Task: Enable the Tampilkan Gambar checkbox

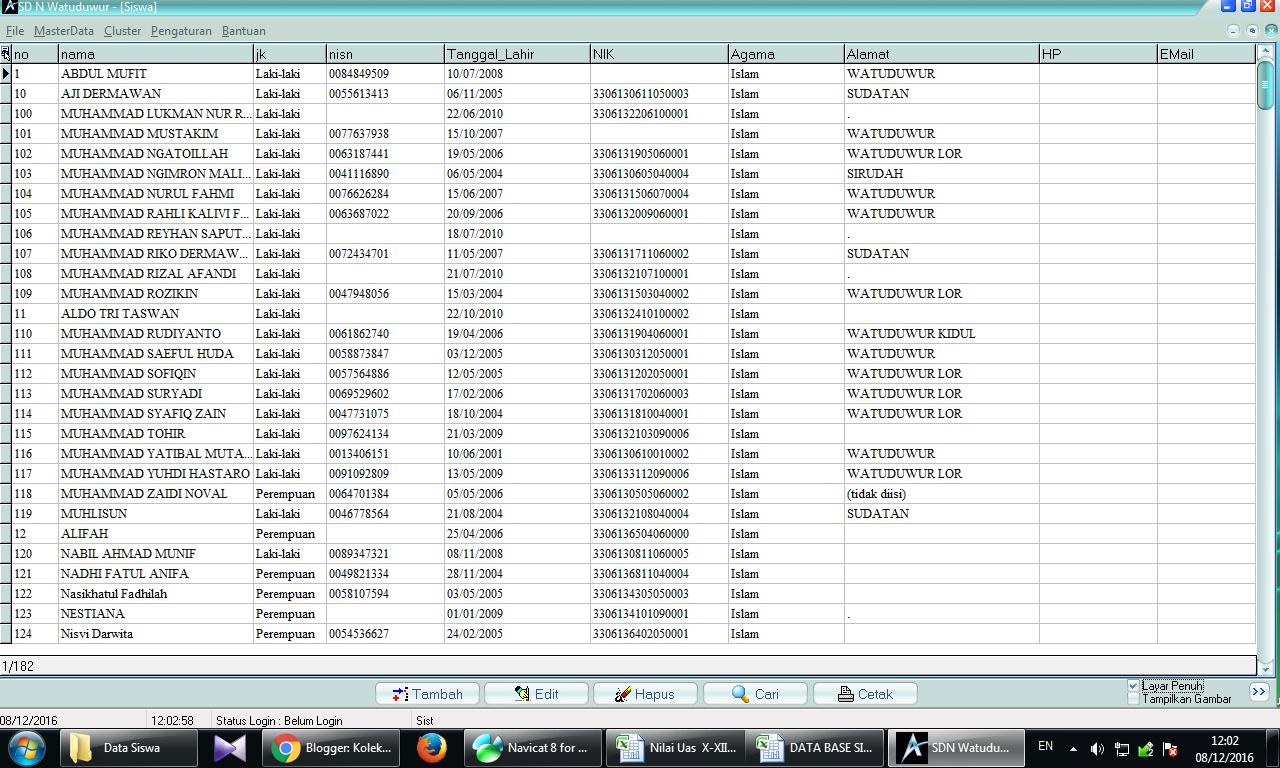Action: (x=1131, y=700)
